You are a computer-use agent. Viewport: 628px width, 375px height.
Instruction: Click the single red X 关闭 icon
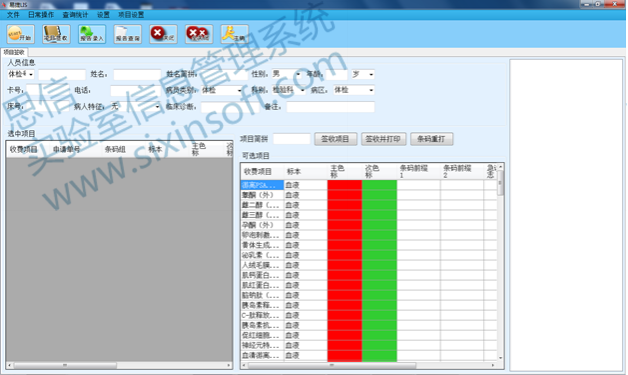(163, 34)
